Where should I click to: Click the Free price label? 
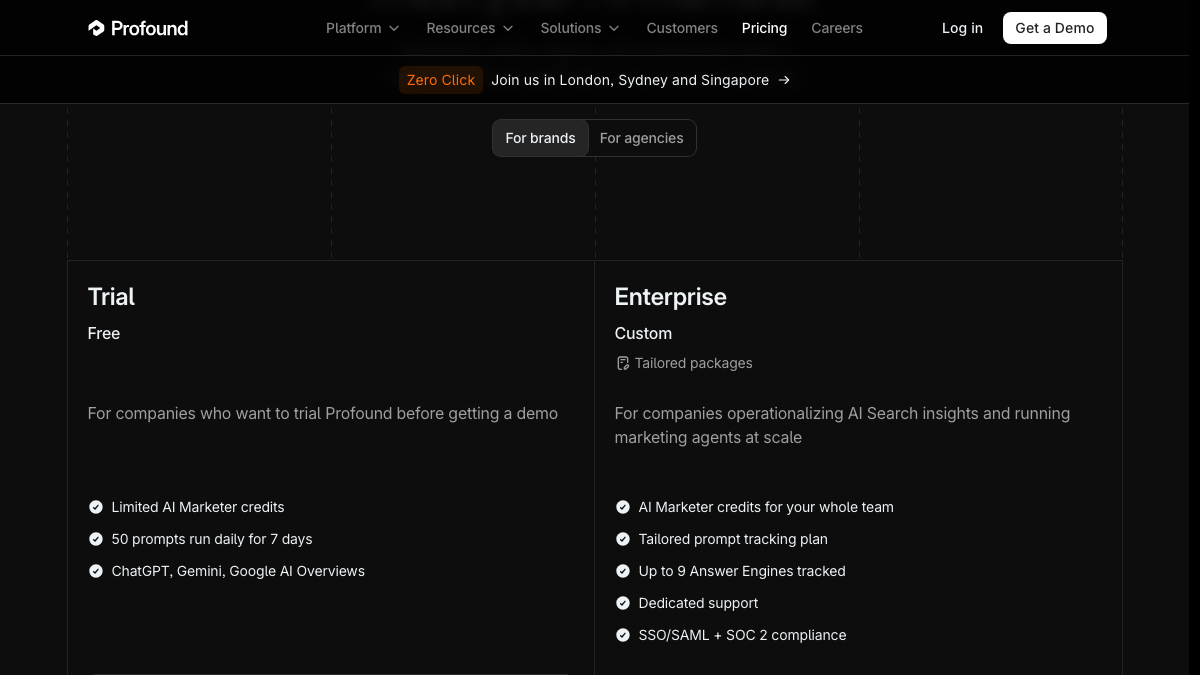pyautogui.click(x=104, y=333)
